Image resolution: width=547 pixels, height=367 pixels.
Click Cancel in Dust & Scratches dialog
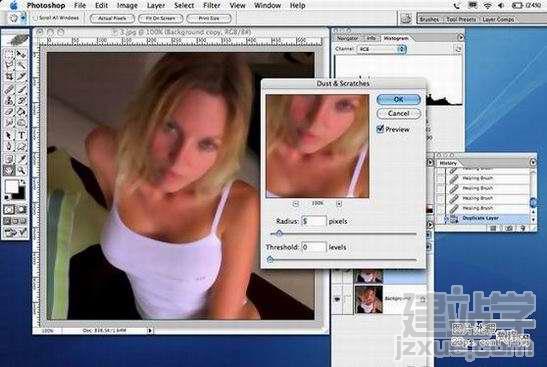click(x=398, y=113)
